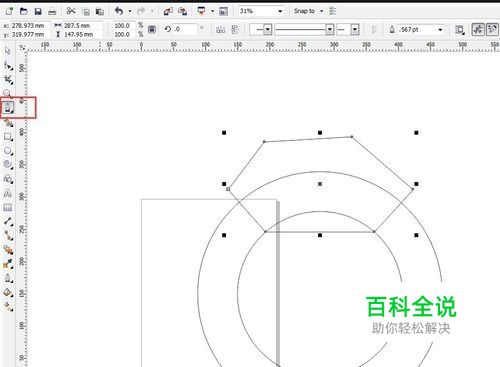Select the Connector tool
The height and width of the screenshot is (367, 500).
click(8, 235)
